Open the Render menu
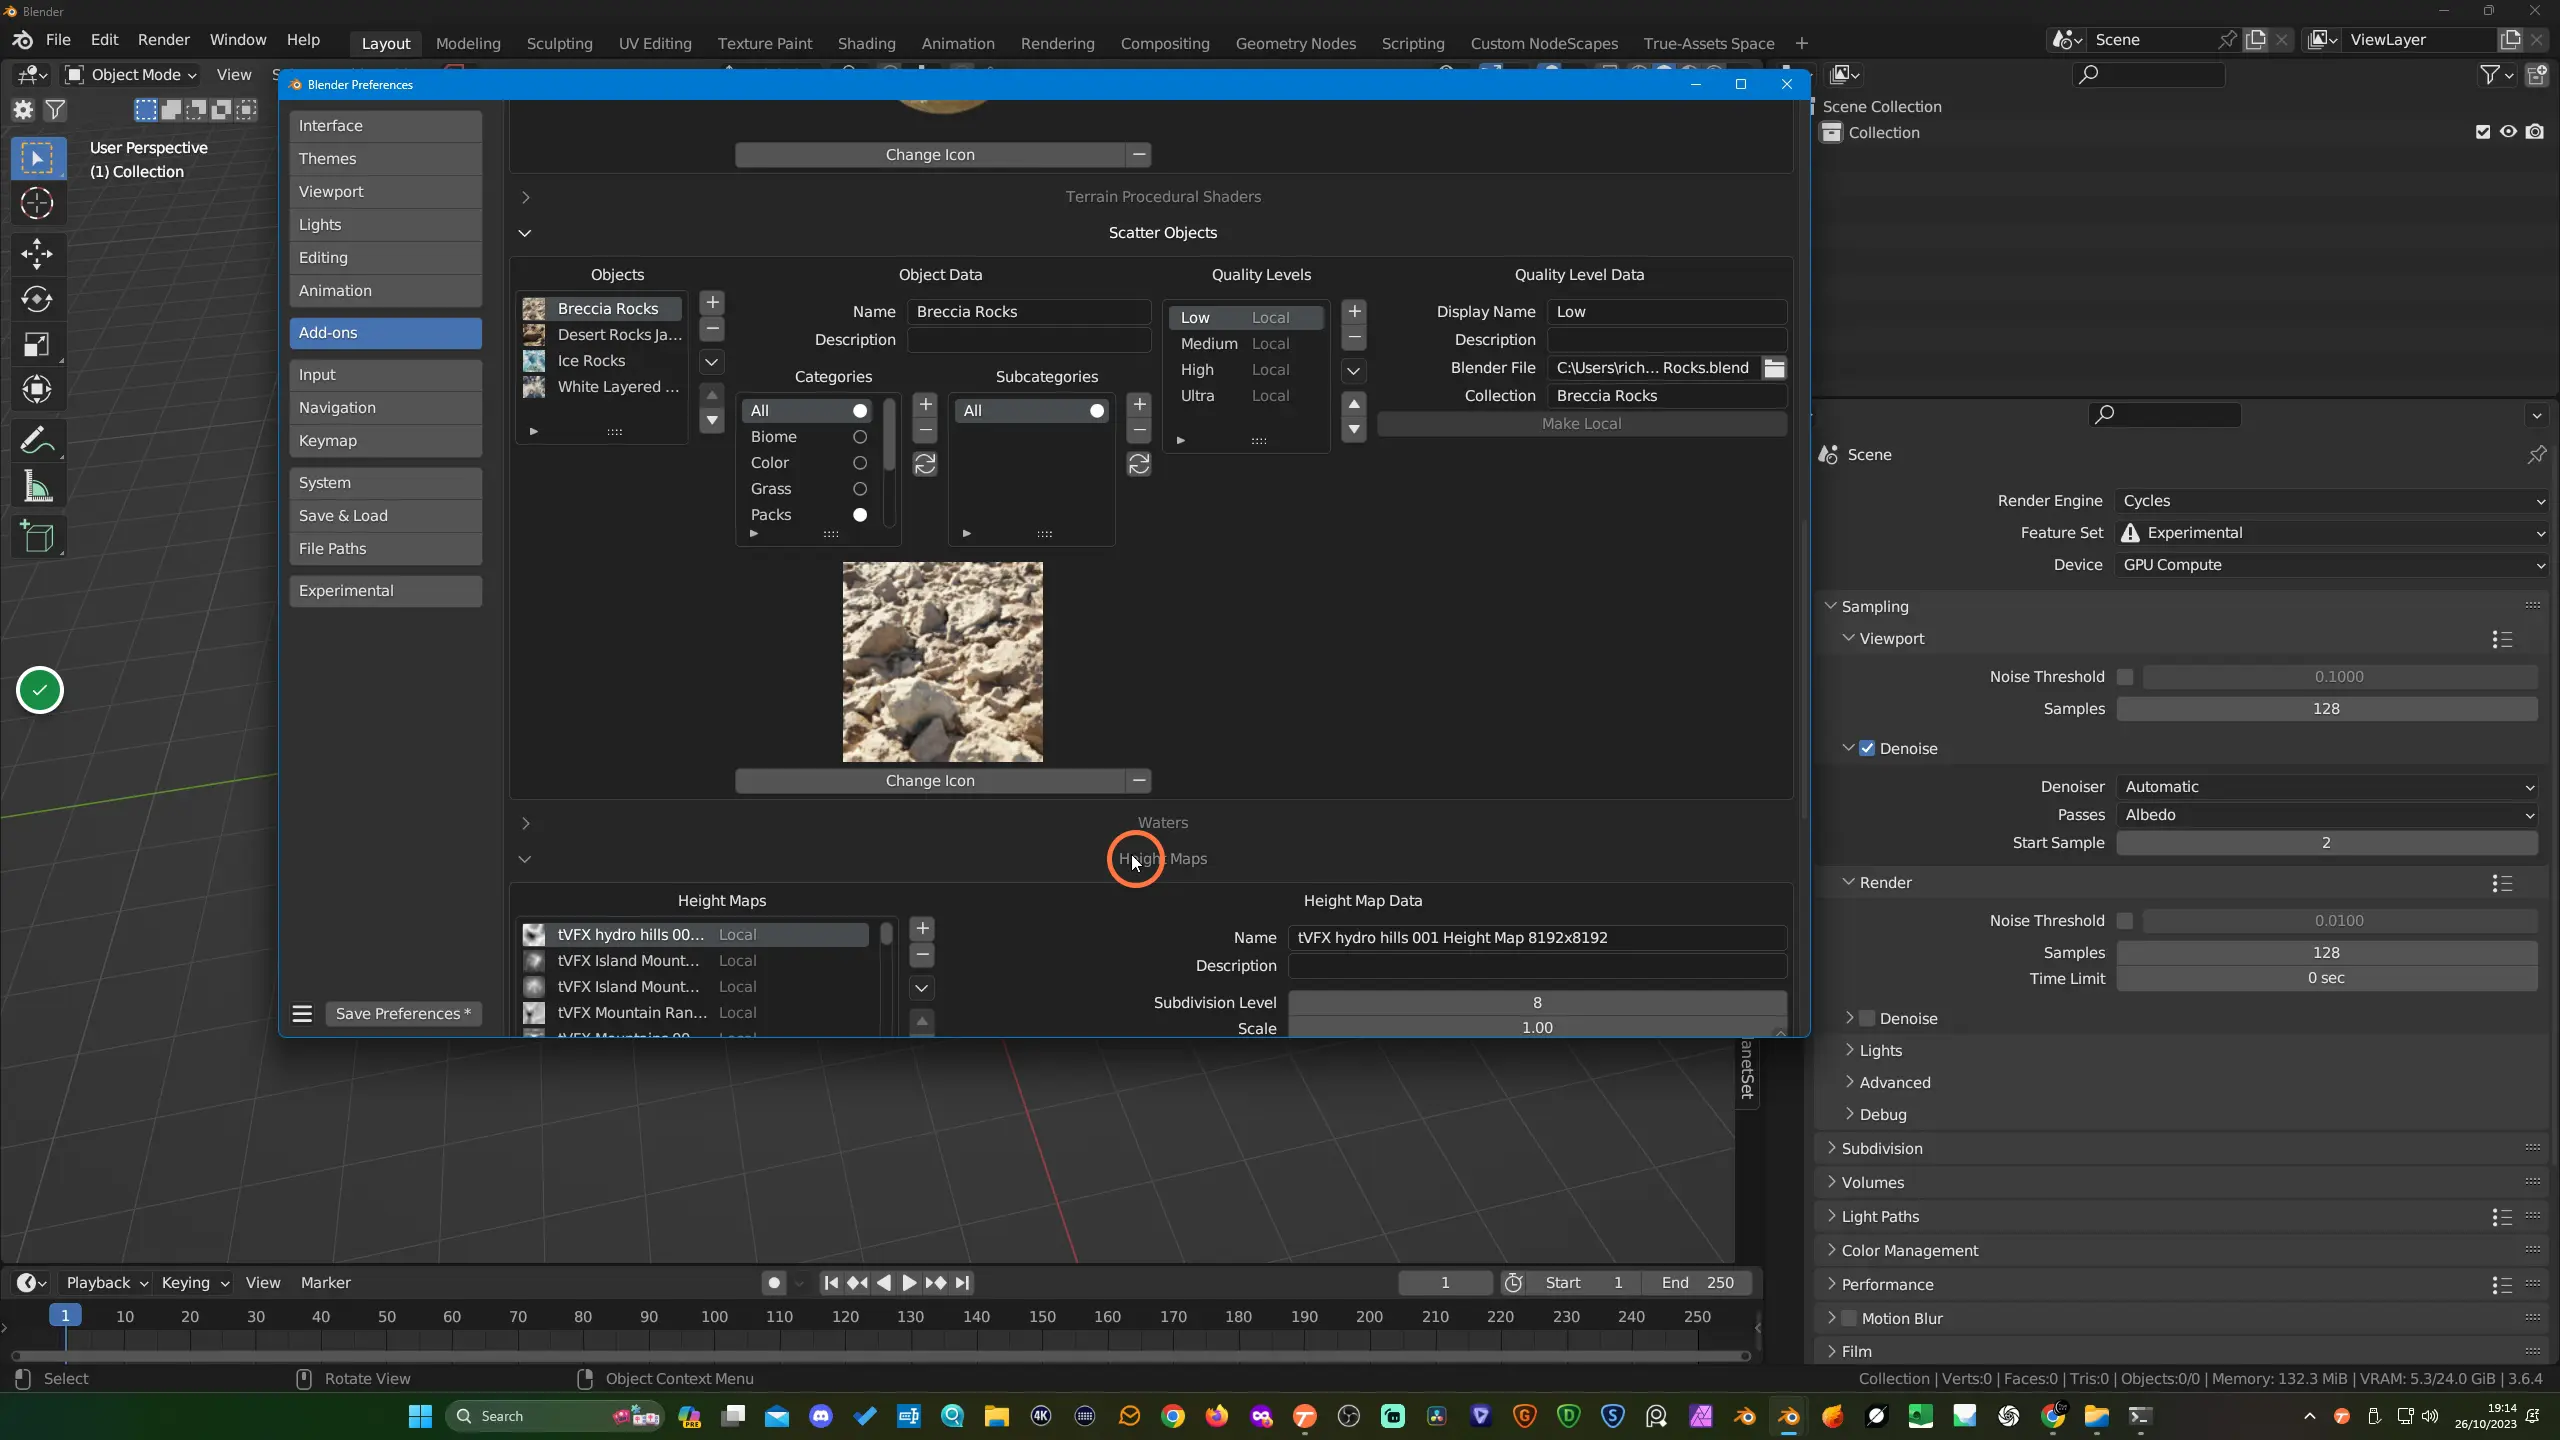 (x=163, y=40)
